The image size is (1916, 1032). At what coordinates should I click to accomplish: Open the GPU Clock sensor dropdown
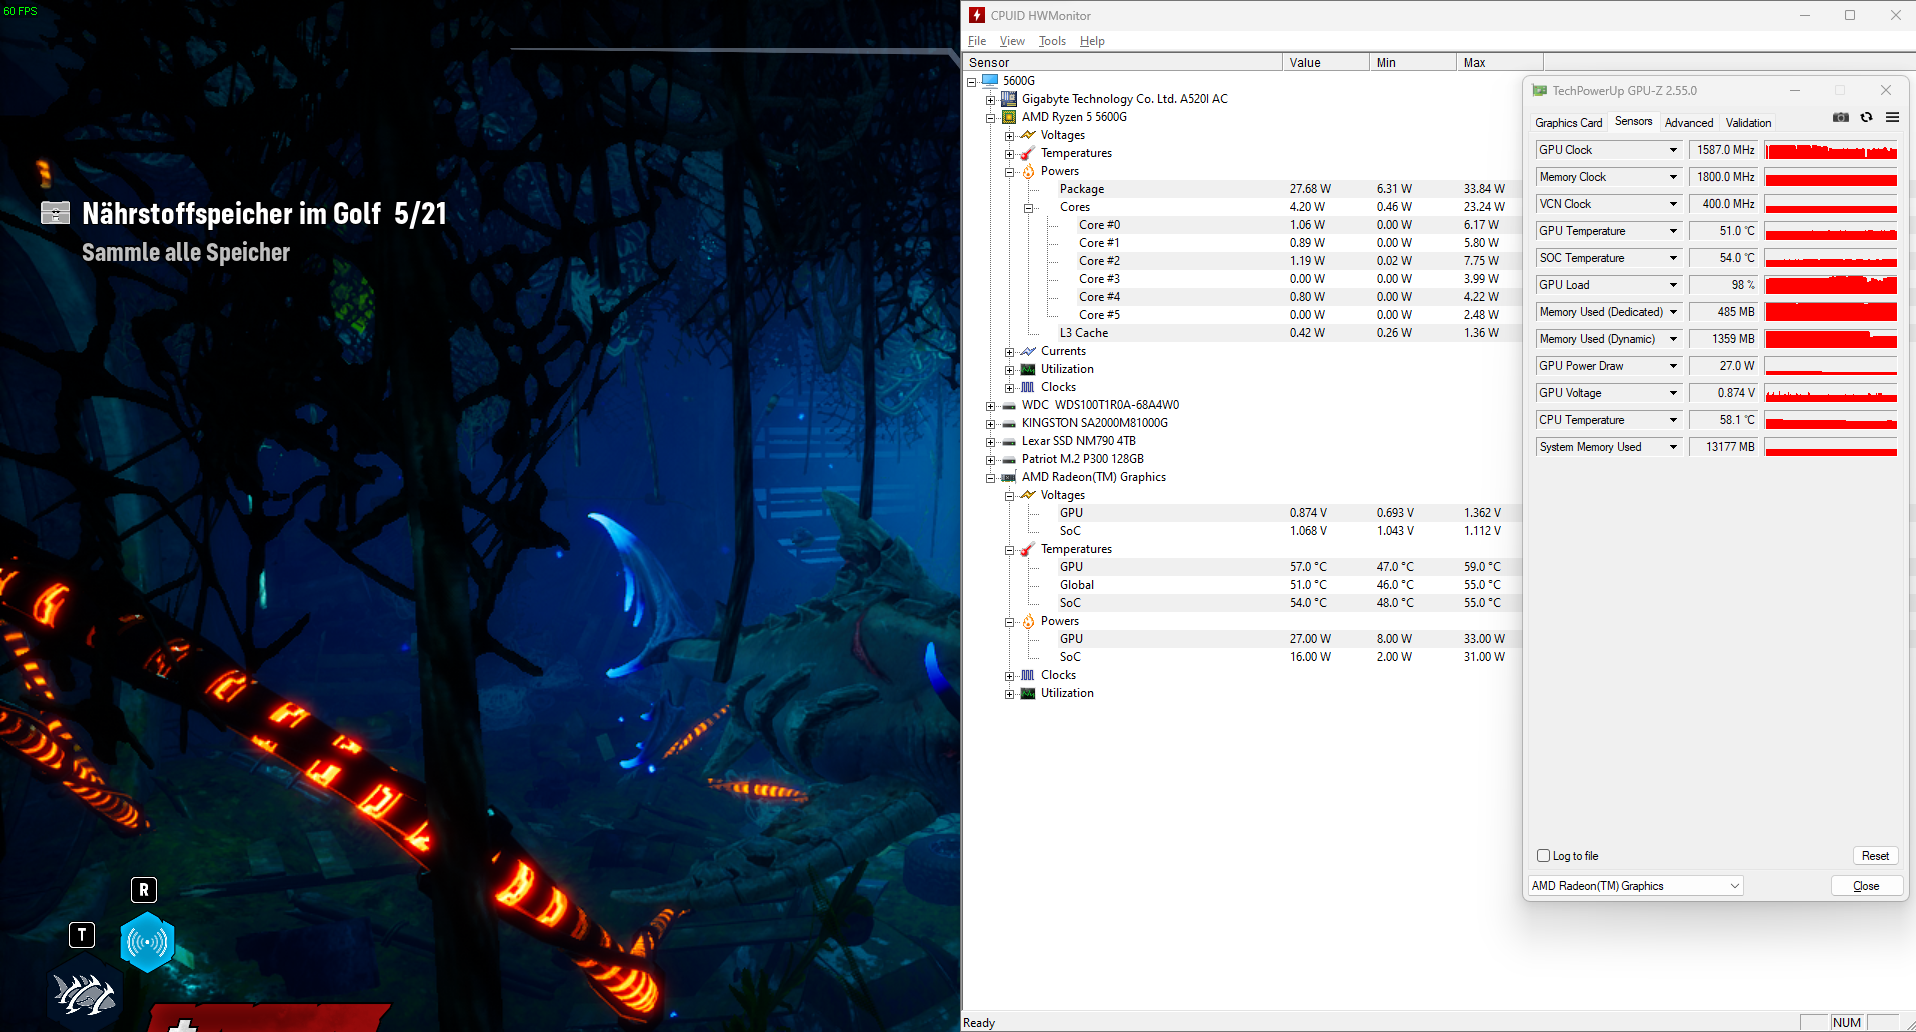1673,150
